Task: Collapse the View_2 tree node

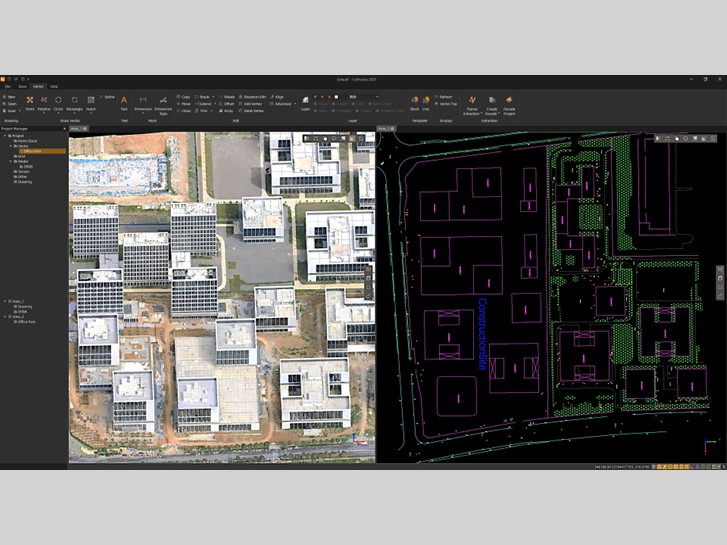Action: 5,317
